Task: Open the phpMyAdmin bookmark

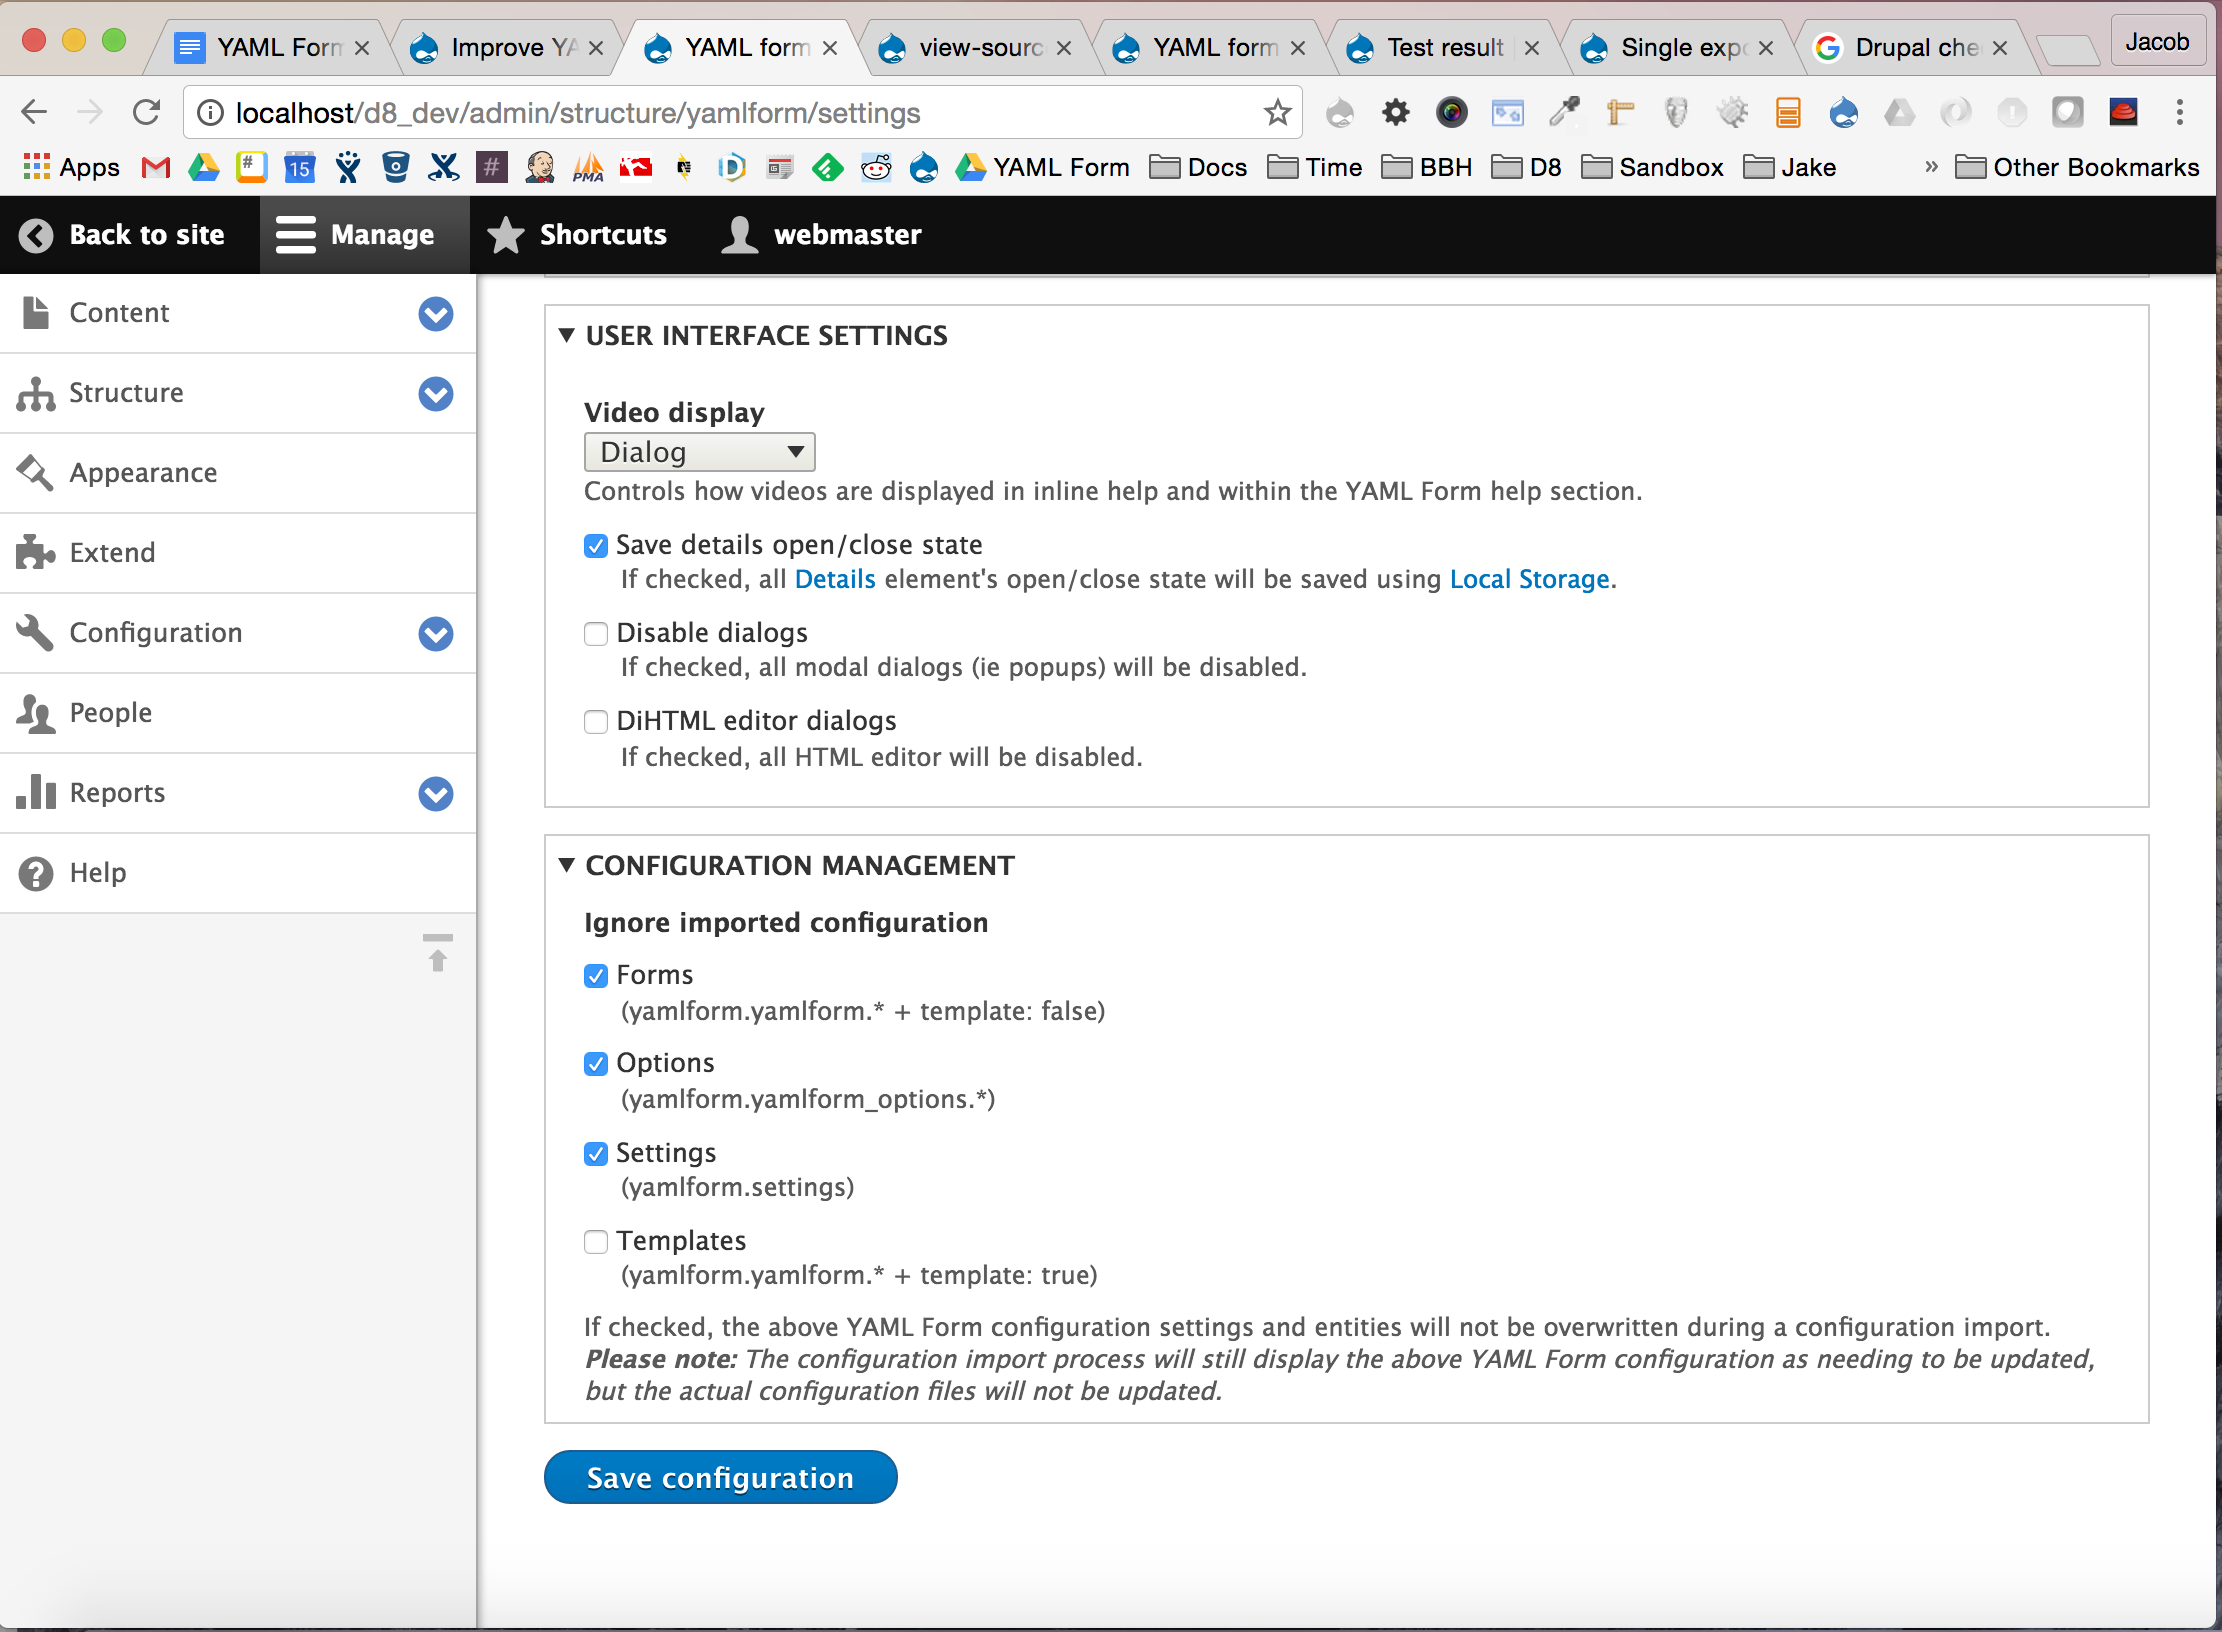Action: click(x=588, y=167)
